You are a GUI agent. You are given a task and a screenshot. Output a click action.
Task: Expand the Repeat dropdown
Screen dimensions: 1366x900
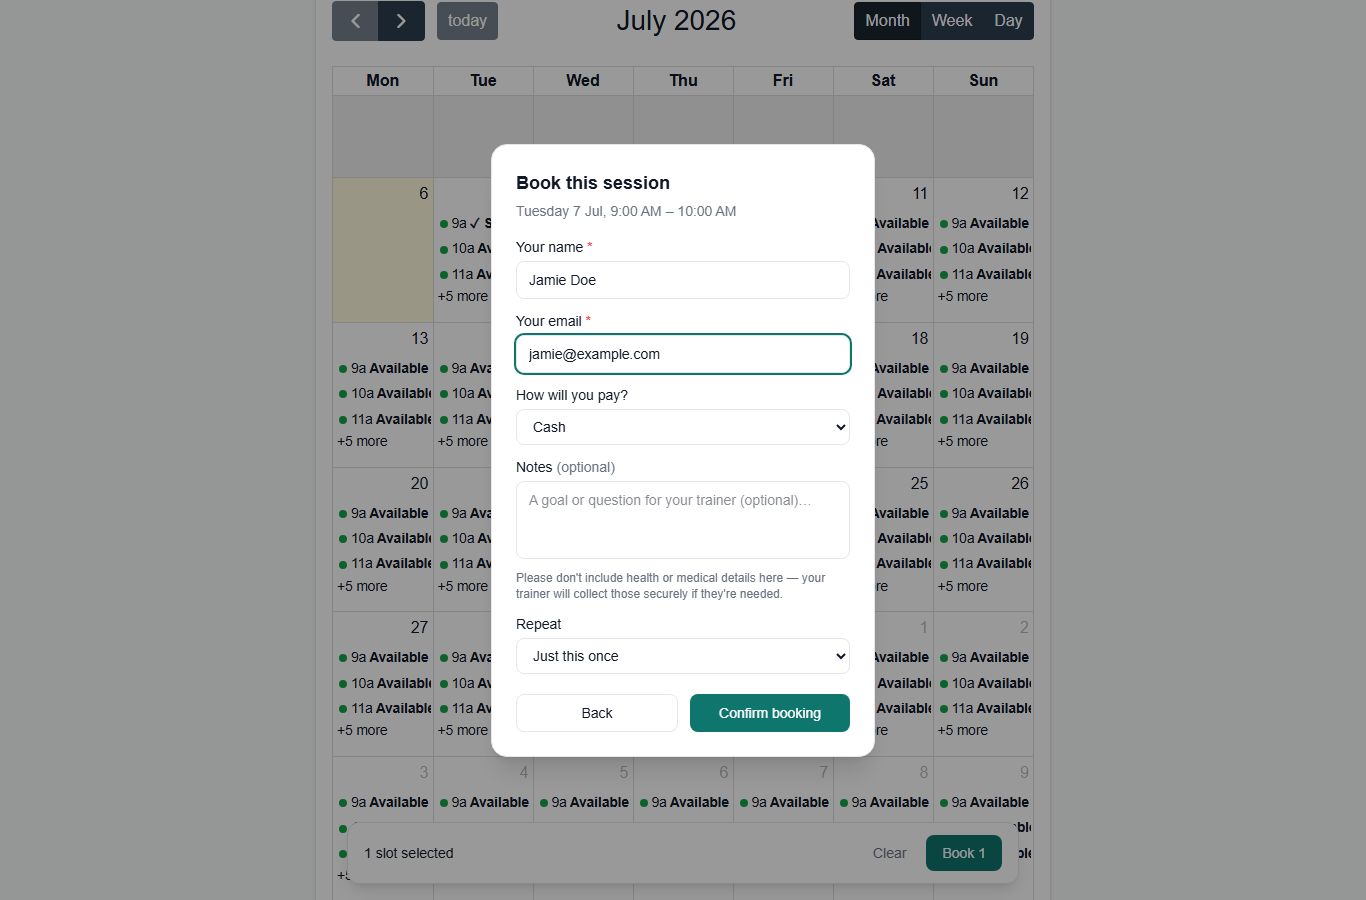tap(683, 656)
